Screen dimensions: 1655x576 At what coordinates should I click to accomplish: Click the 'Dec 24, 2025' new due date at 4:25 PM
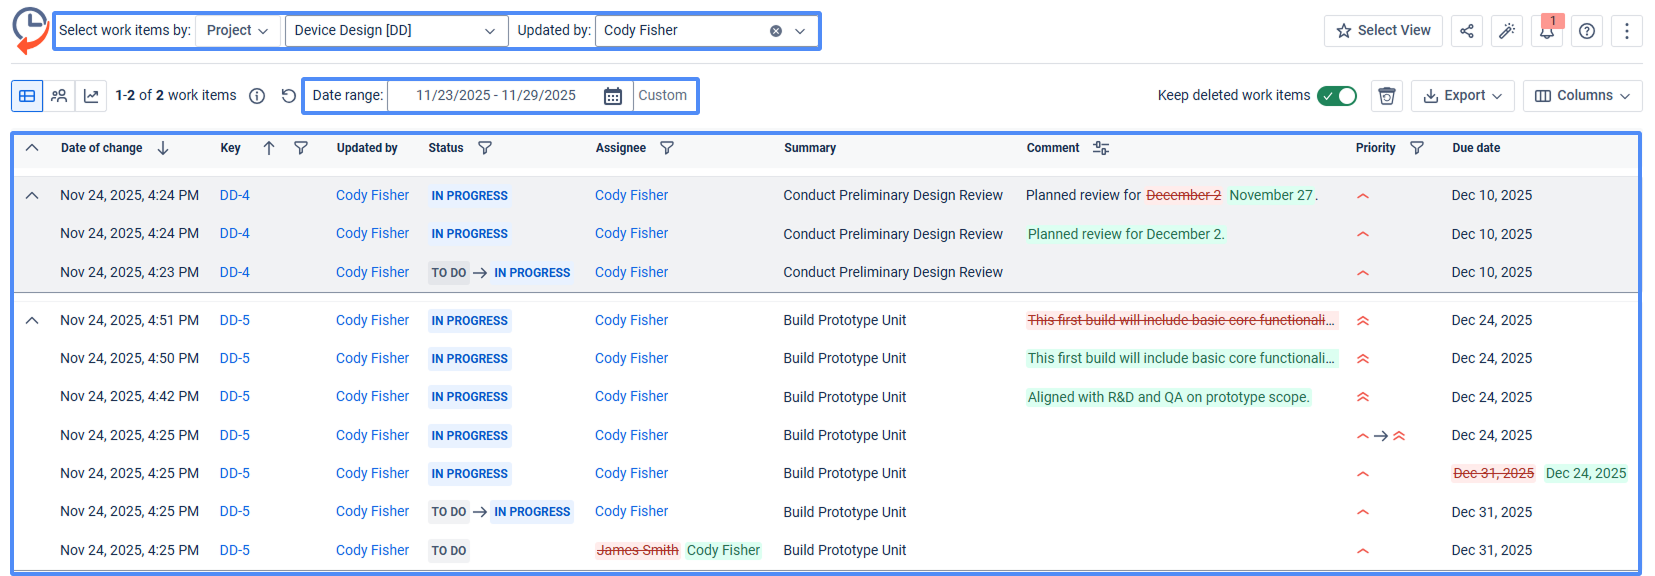1586,474
